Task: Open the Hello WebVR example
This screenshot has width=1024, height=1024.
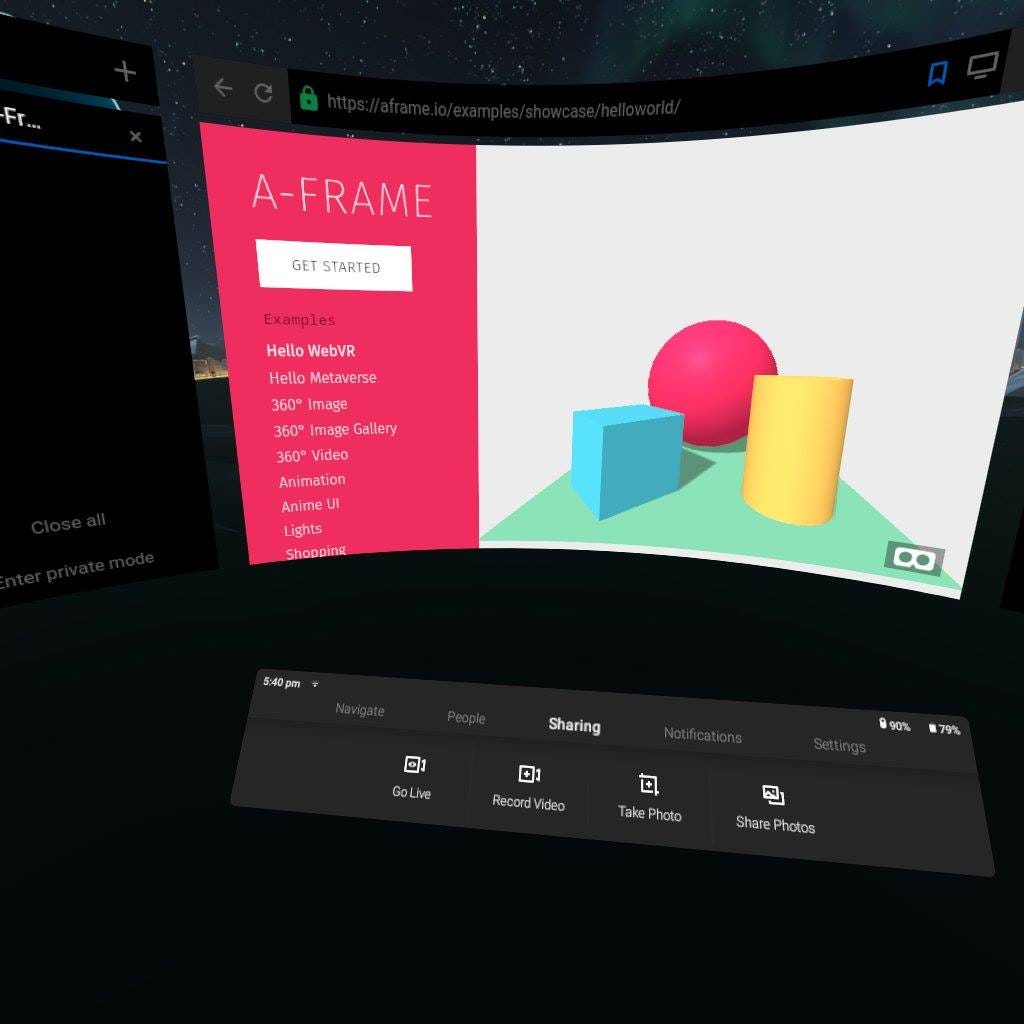Action: (311, 351)
